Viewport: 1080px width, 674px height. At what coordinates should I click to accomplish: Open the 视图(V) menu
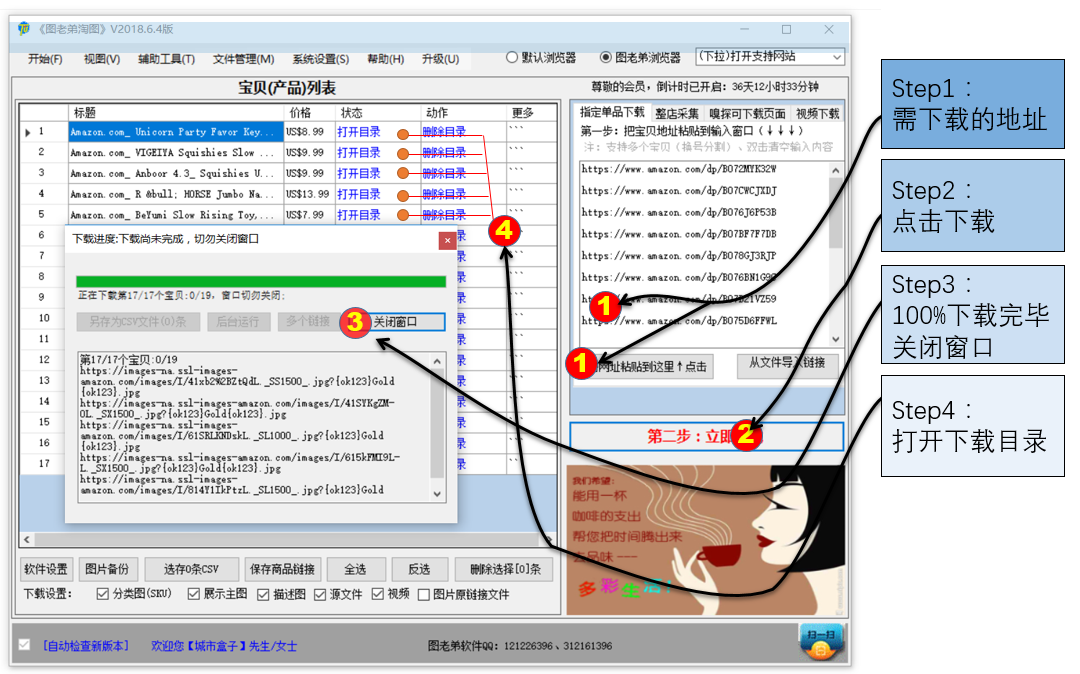[102, 59]
